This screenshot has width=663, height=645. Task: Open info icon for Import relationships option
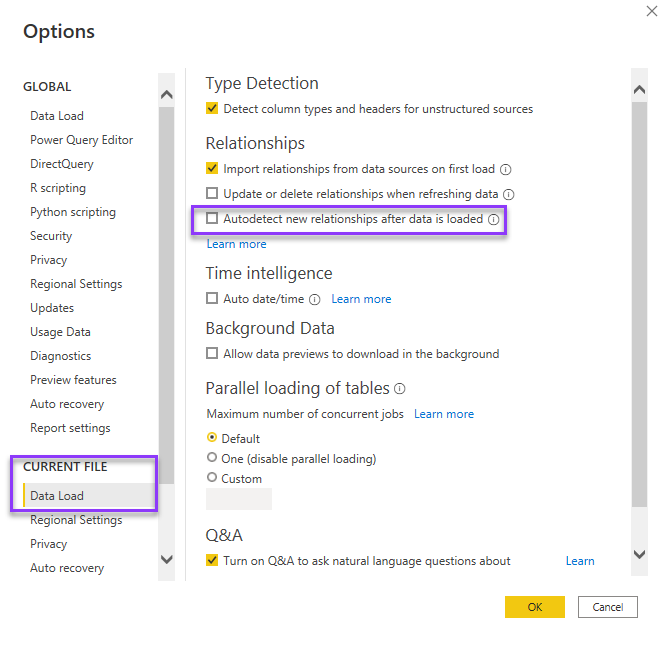[505, 170]
